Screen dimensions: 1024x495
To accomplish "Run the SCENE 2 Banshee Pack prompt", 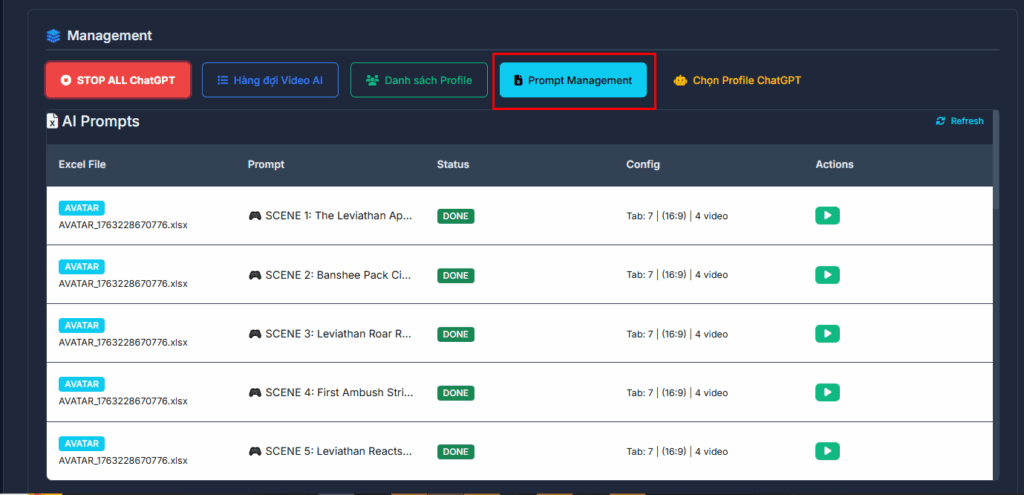I will tap(827, 275).
